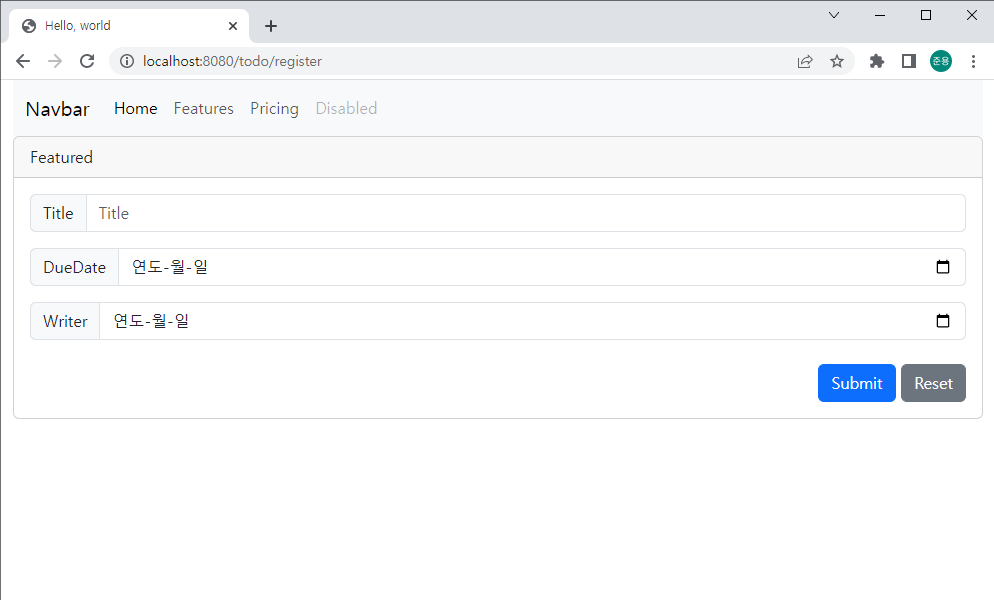The image size is (994, 600).
Task: Go to Home in navbar
Action: click(136, 108)
